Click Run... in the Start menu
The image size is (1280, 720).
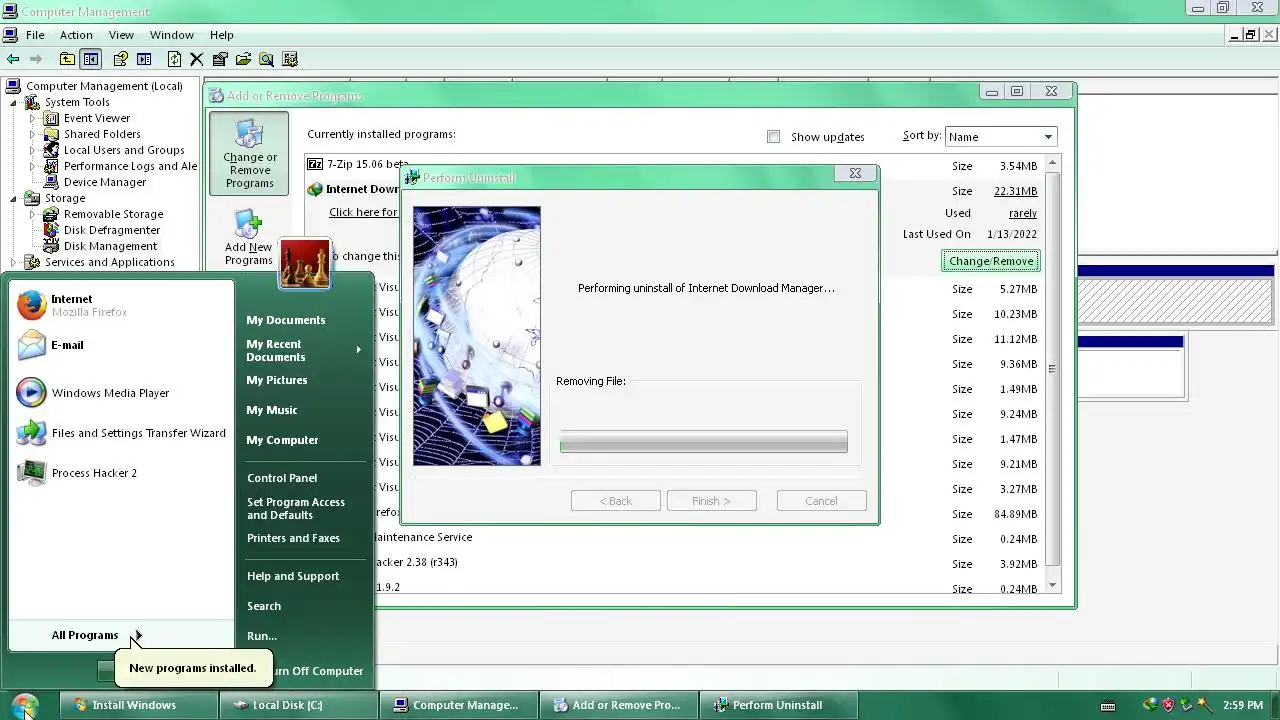(x=262, y=636)
